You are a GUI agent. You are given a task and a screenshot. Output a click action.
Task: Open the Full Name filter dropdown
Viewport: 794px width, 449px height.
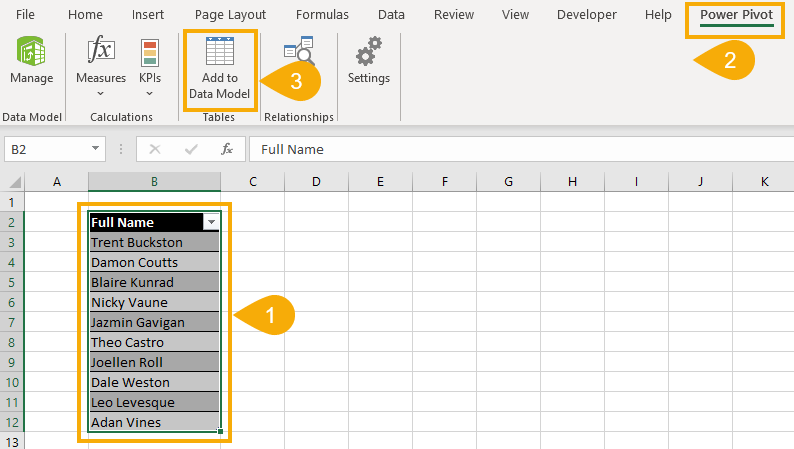pos(211,222)
